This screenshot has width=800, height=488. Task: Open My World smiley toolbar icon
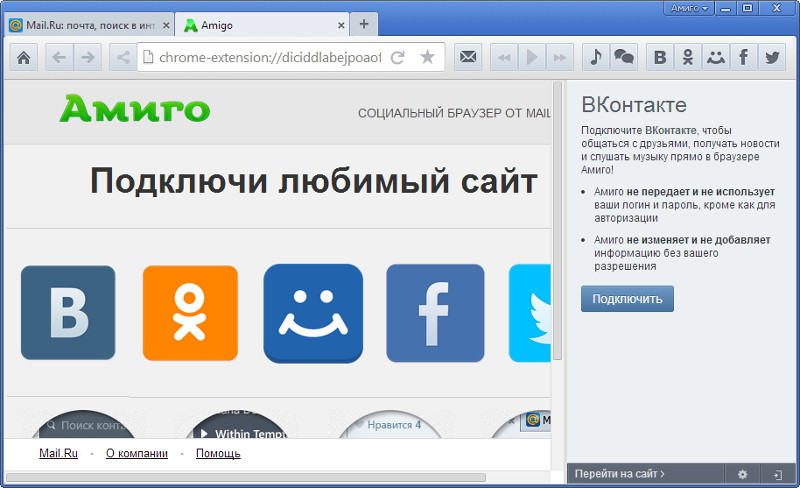[716, 58]
